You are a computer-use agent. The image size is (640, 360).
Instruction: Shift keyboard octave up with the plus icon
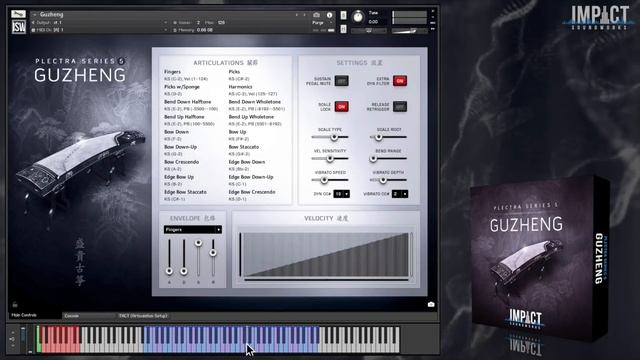12,332
